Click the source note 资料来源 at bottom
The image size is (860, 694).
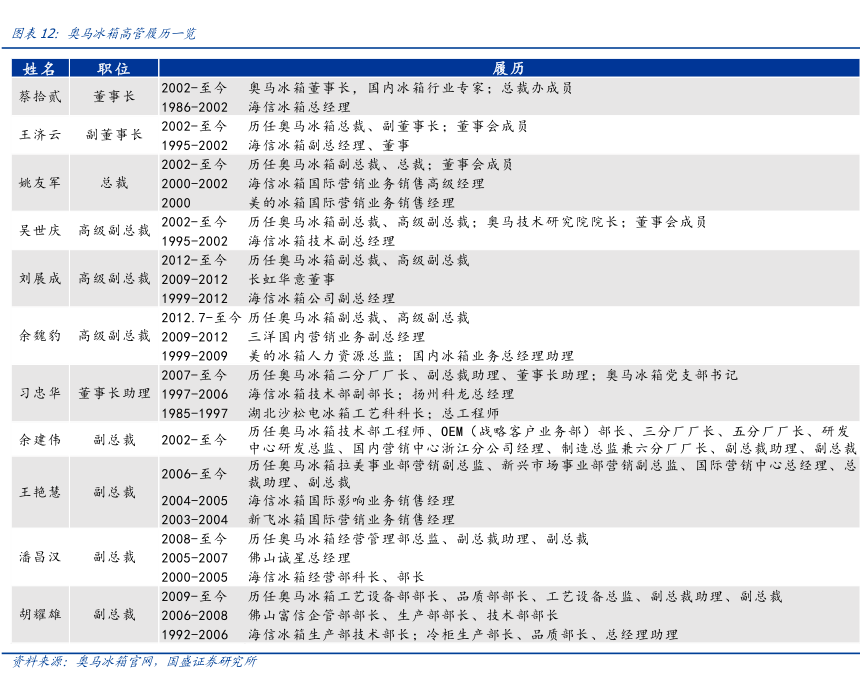(x=134, y=662)
